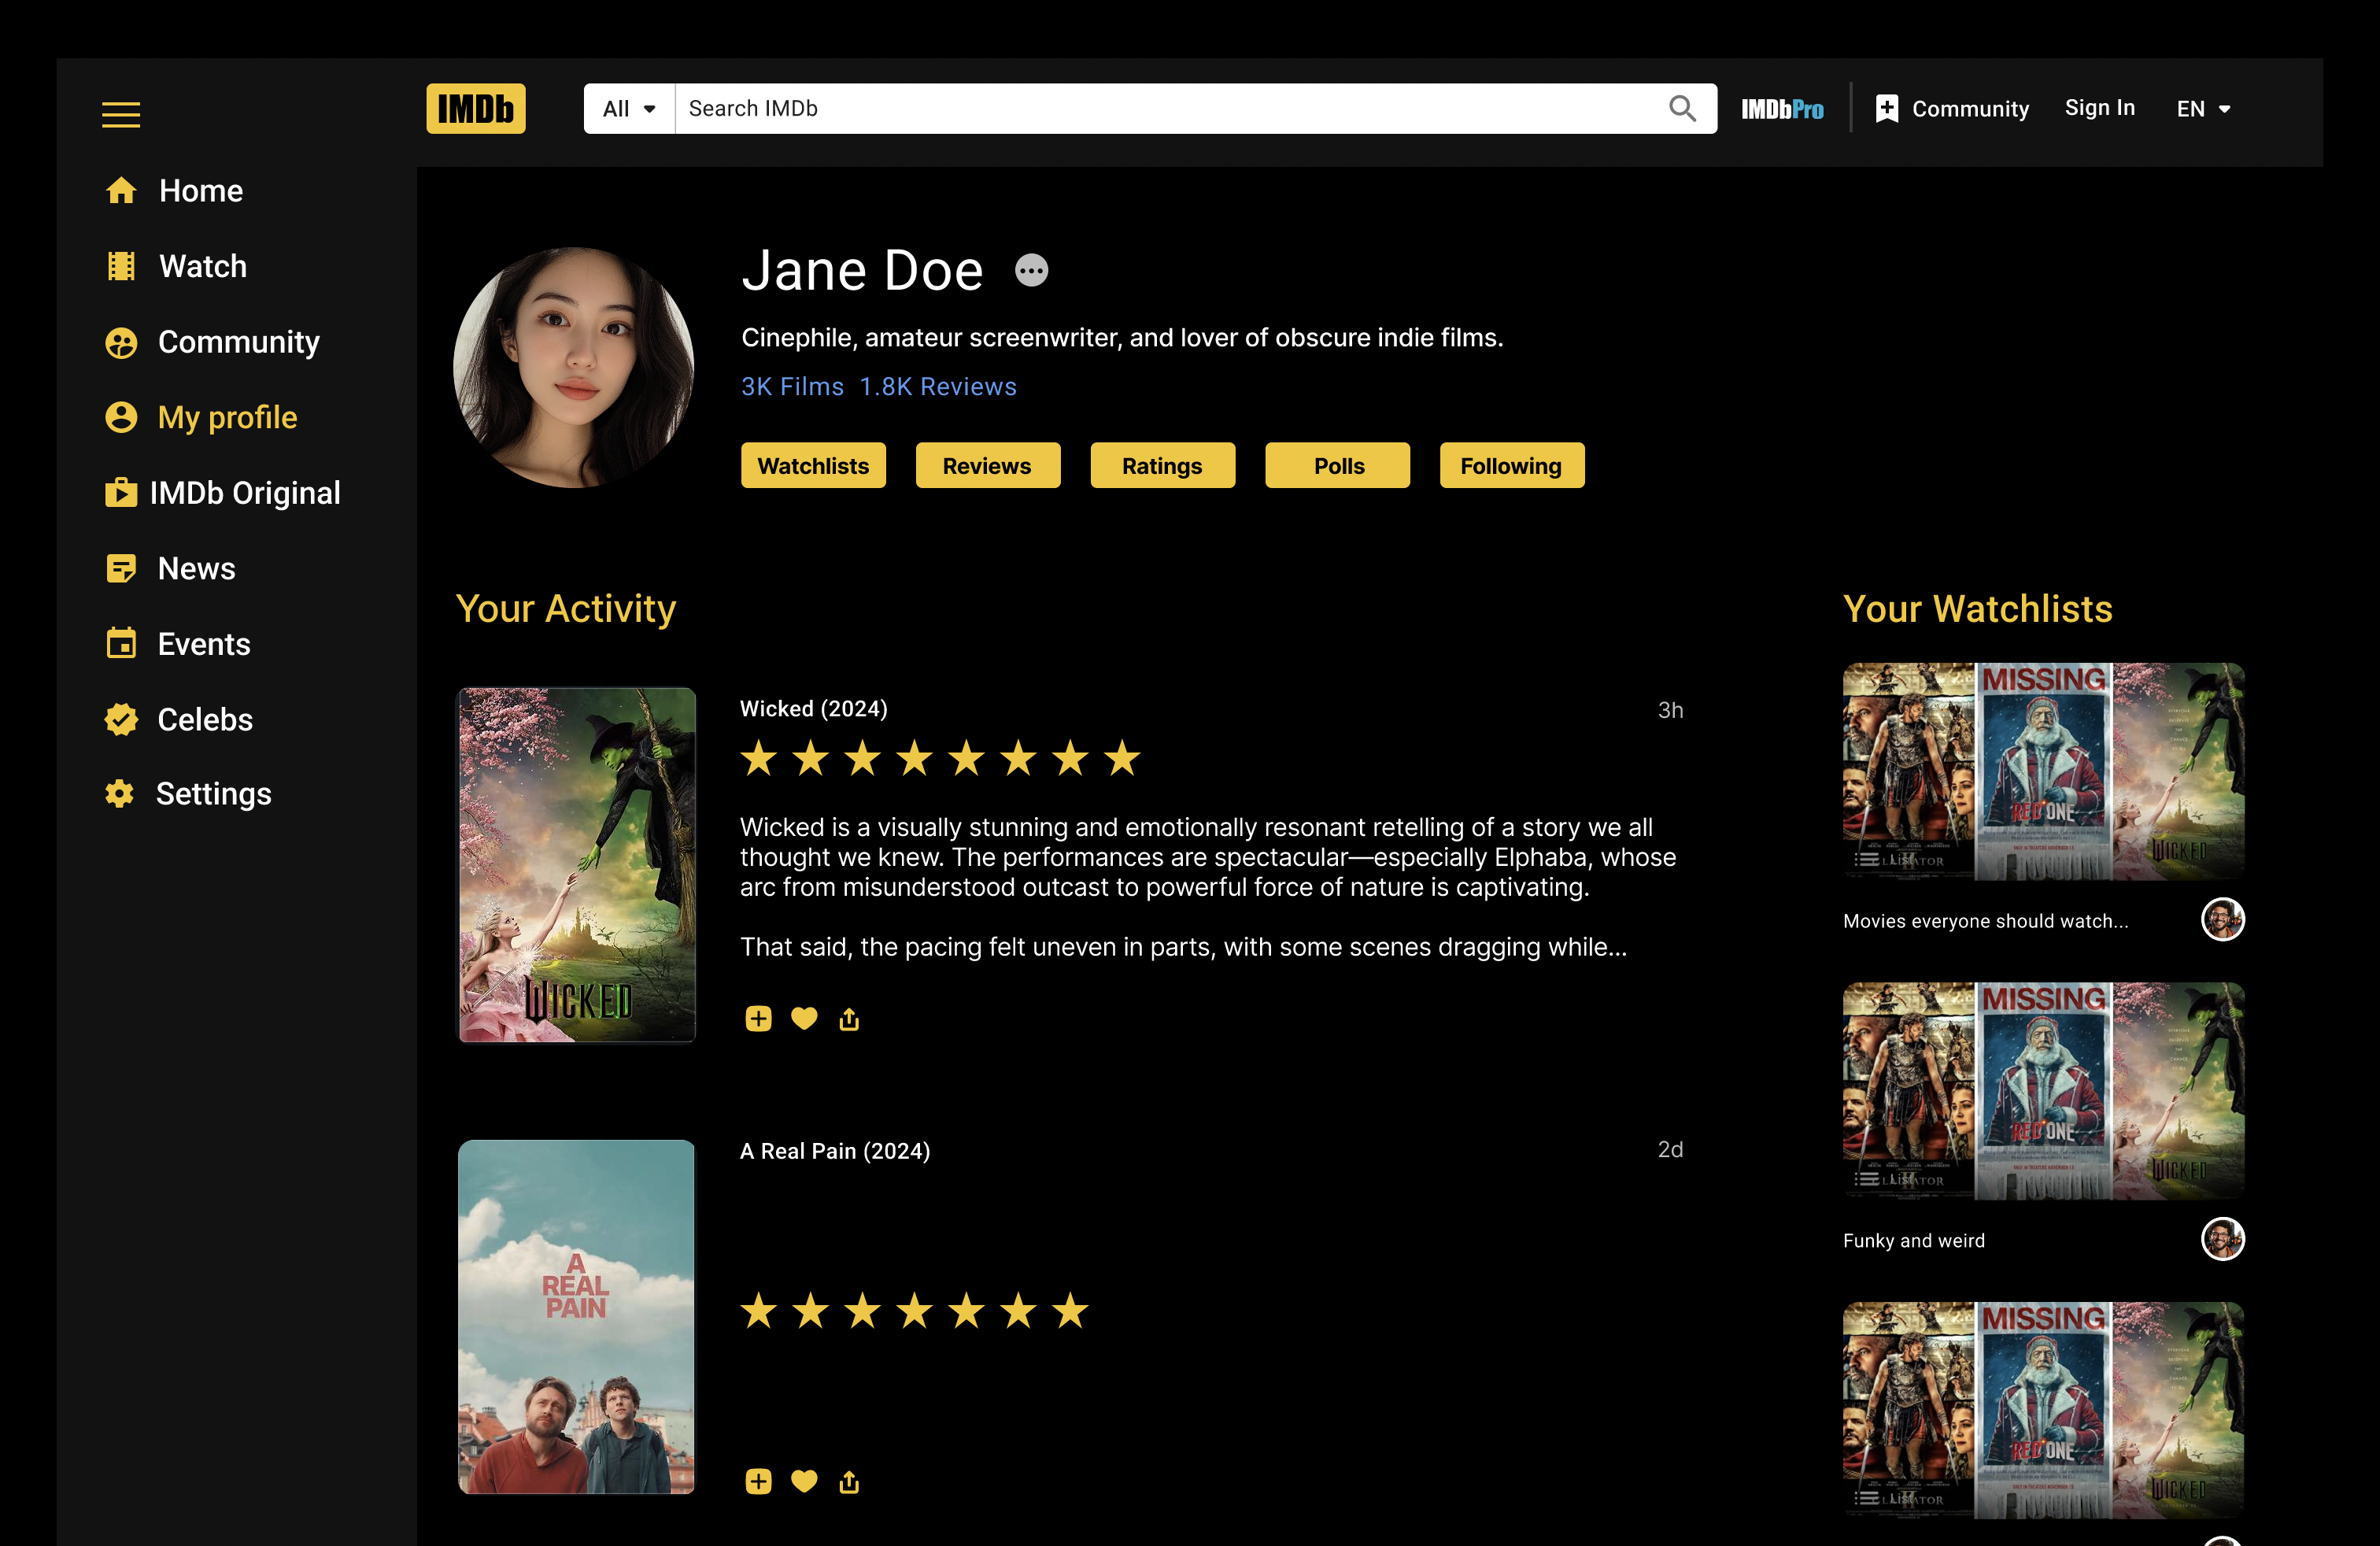Image resolution: width=2380 pixels, height=1546 pixels.
Task: Open the EN language selector
Action: pyautogui.click(x=2203, y=108)
